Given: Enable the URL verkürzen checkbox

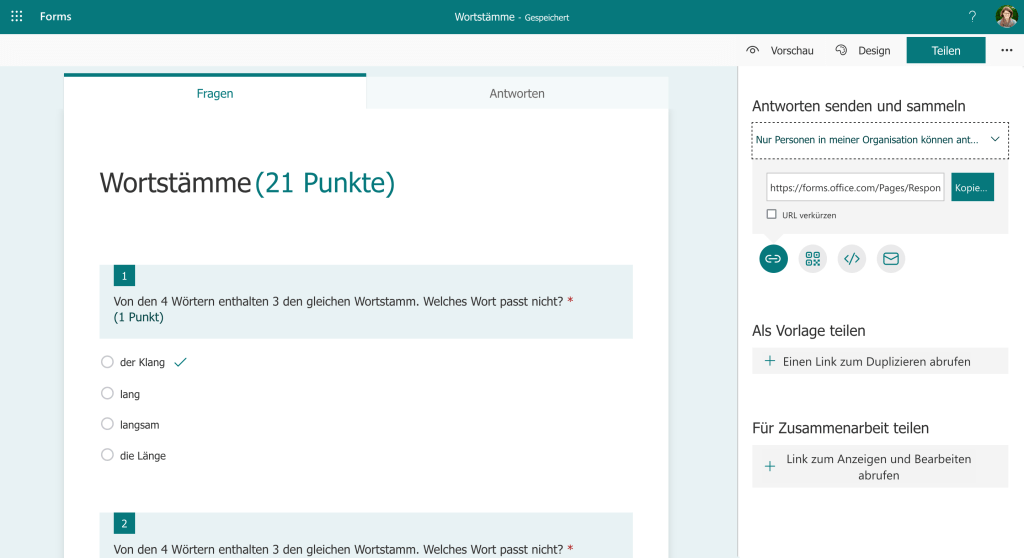Looking at the screenshot, I should click(771, 214).
